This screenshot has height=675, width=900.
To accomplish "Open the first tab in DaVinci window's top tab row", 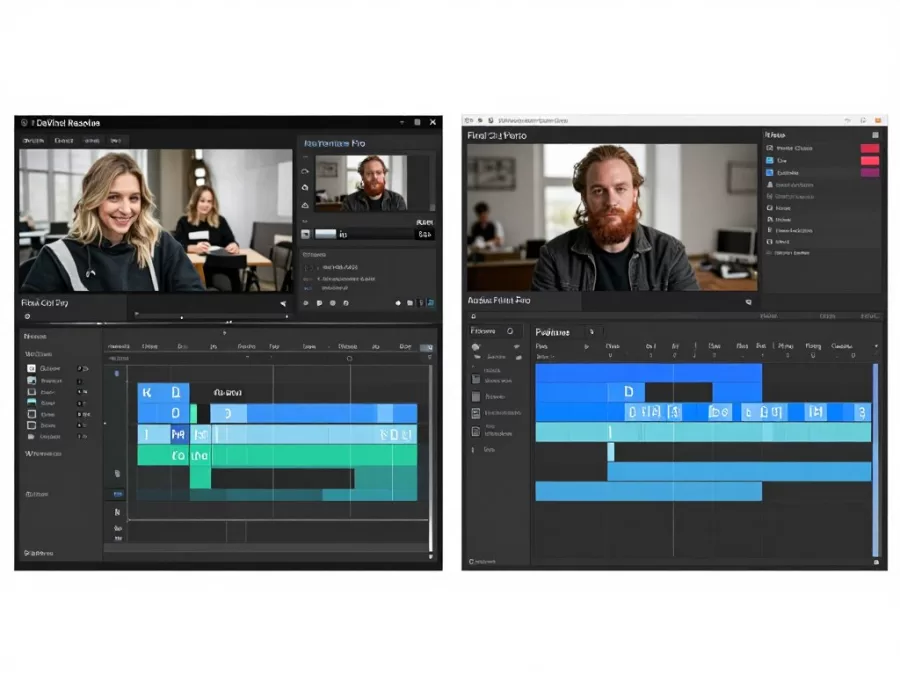I will point(33,141).
